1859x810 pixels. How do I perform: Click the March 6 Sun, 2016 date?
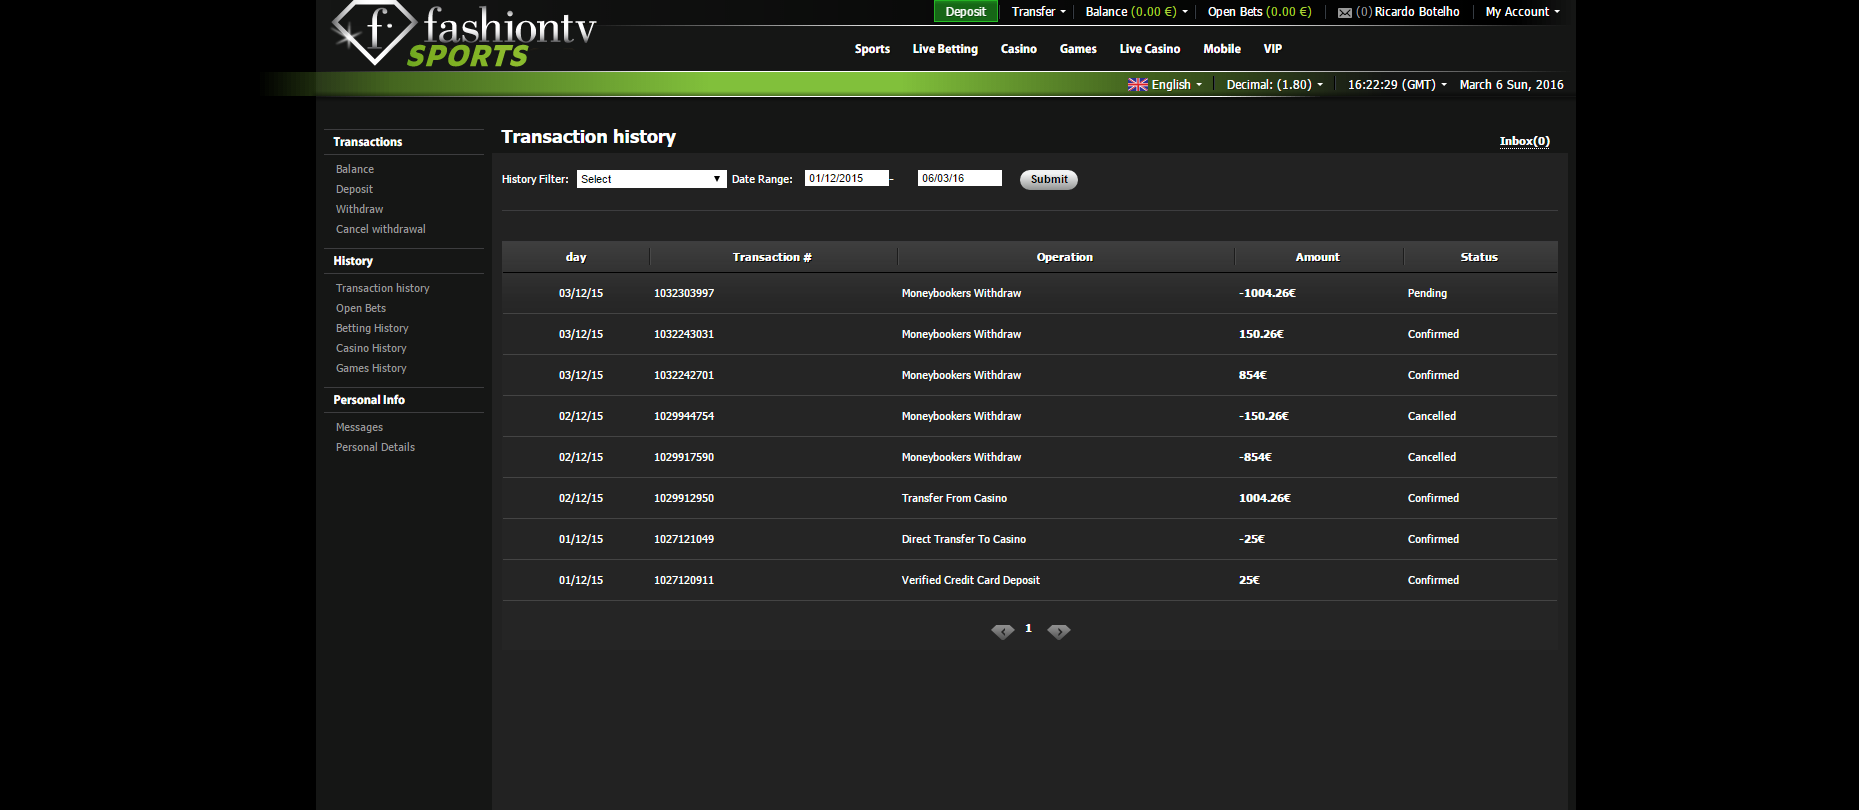click(x=1511, y=85)
